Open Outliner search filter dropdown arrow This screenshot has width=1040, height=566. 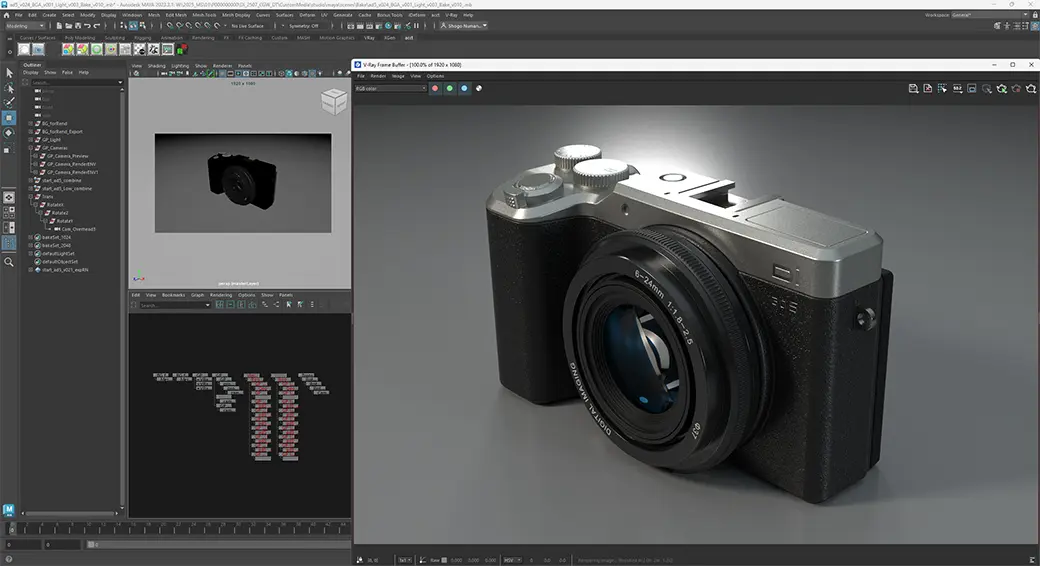[120, 82]
